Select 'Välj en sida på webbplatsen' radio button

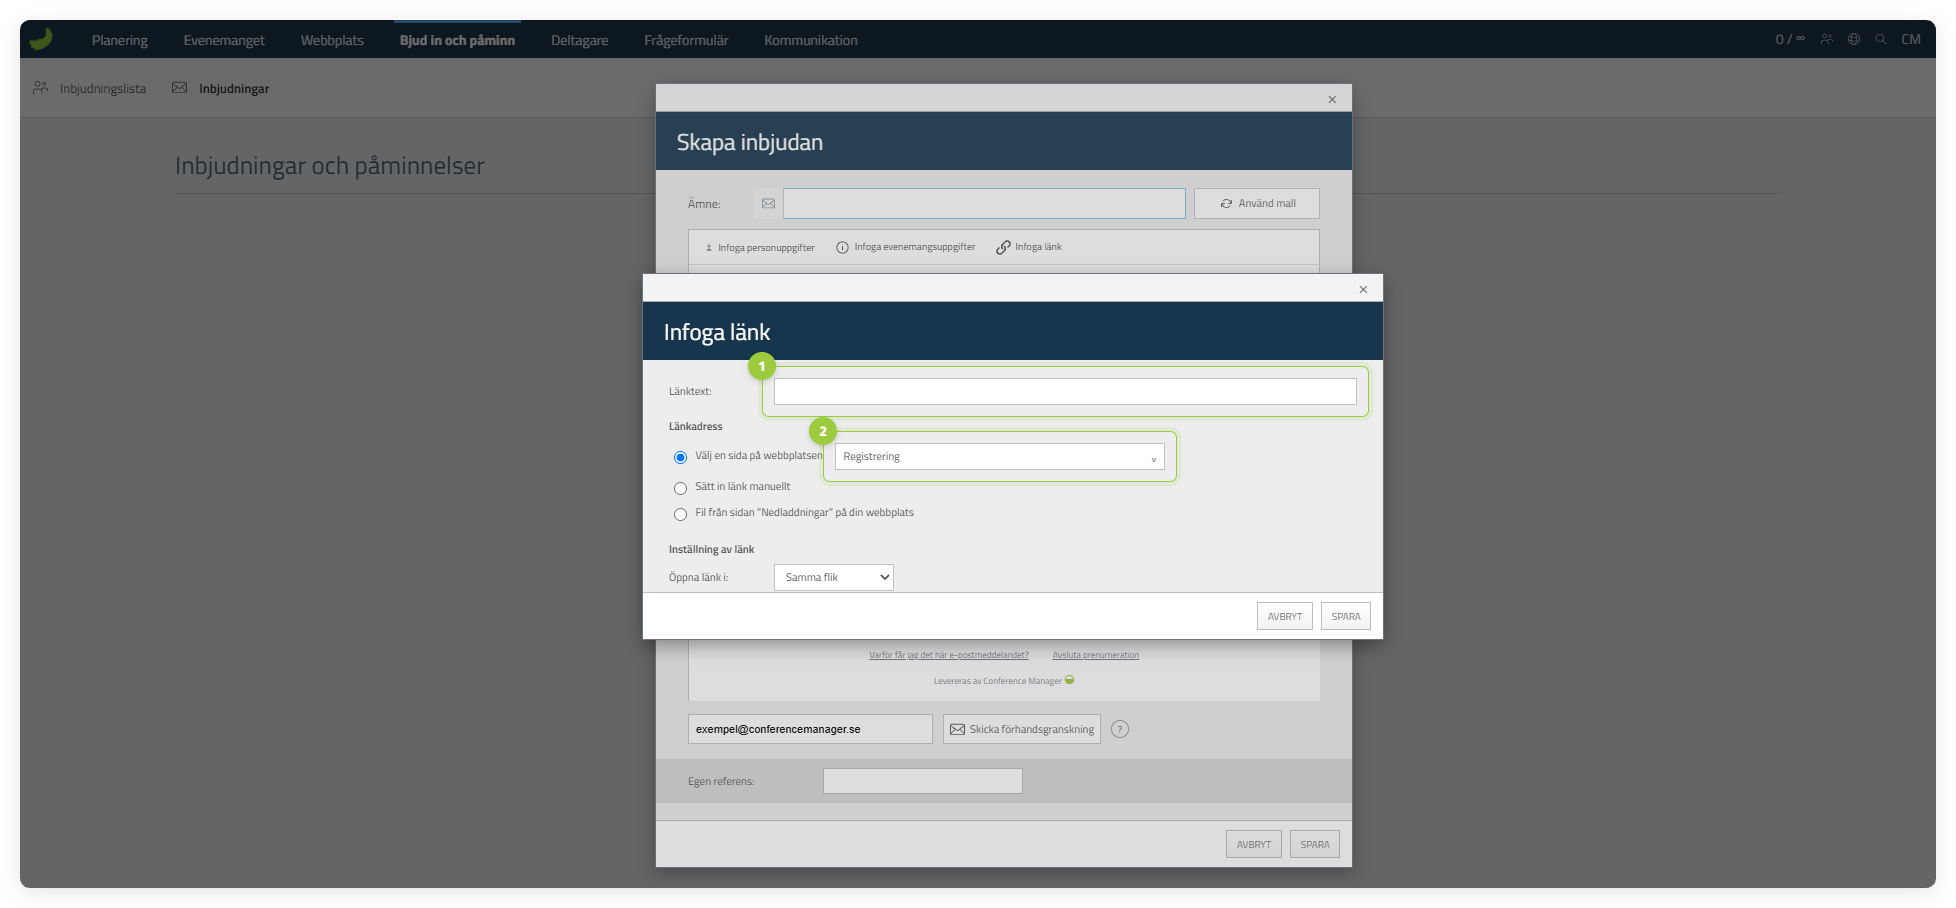click(680, 457)
